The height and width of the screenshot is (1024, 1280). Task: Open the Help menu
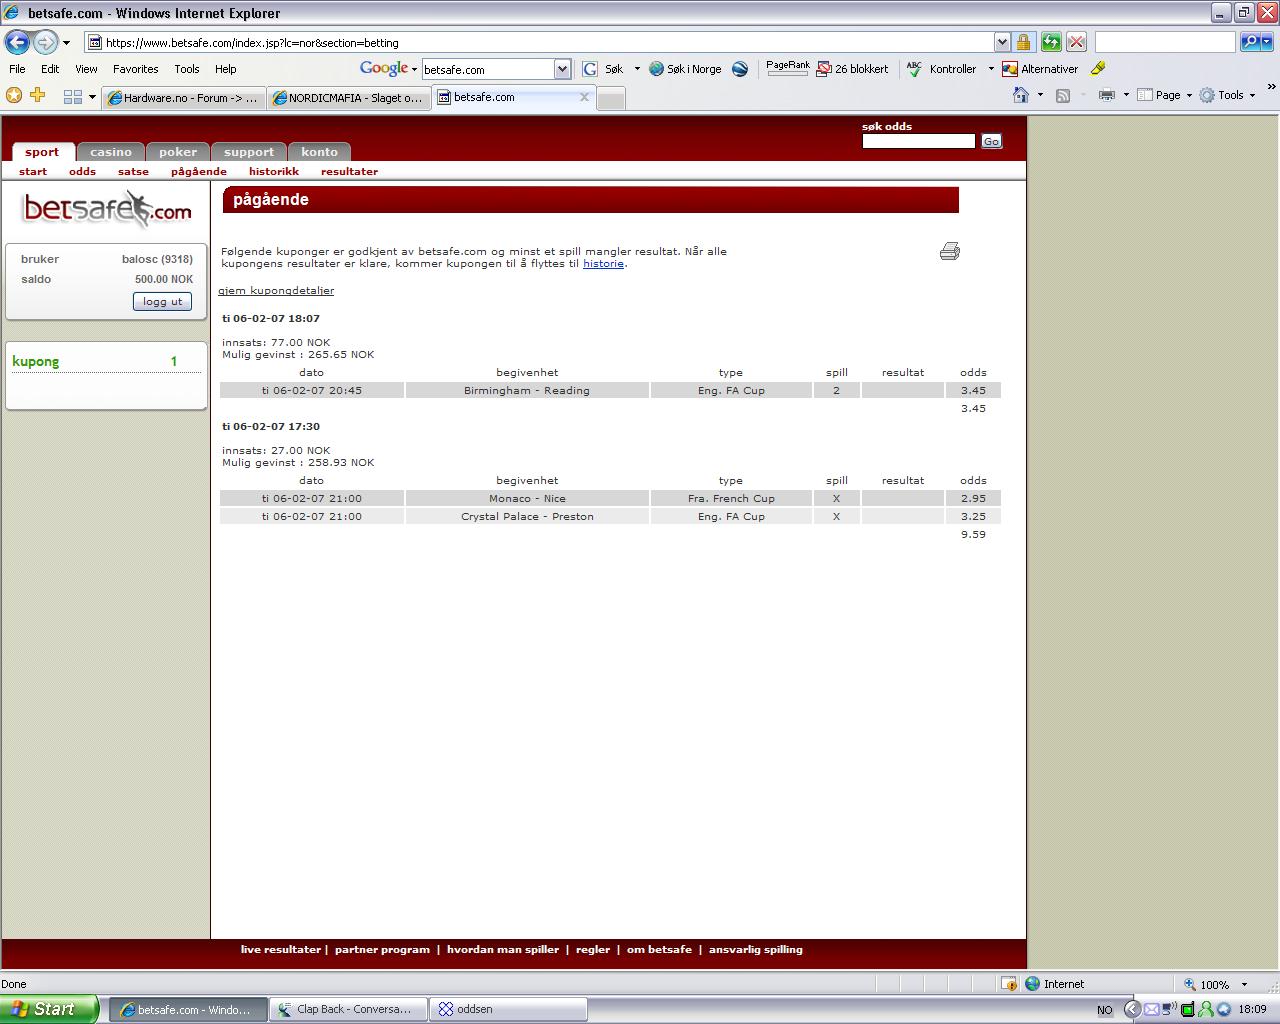(225, 69)
